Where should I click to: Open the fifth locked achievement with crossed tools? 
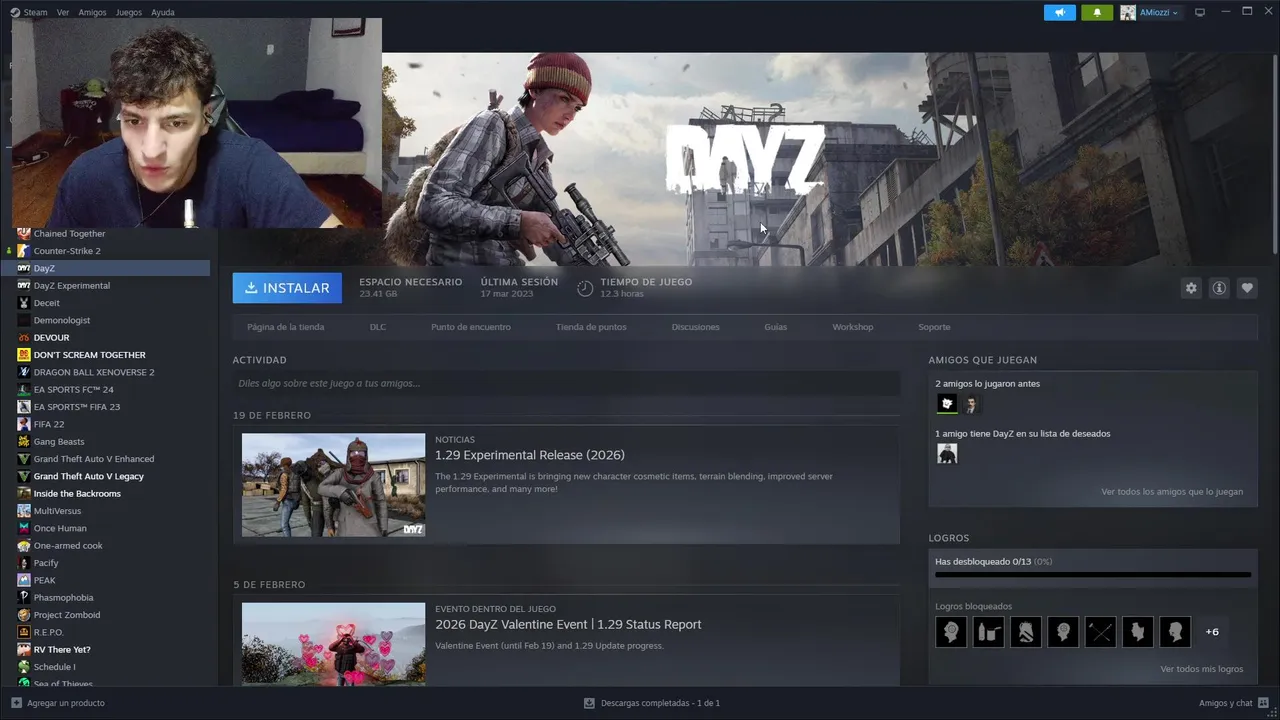coord(1100,632)
